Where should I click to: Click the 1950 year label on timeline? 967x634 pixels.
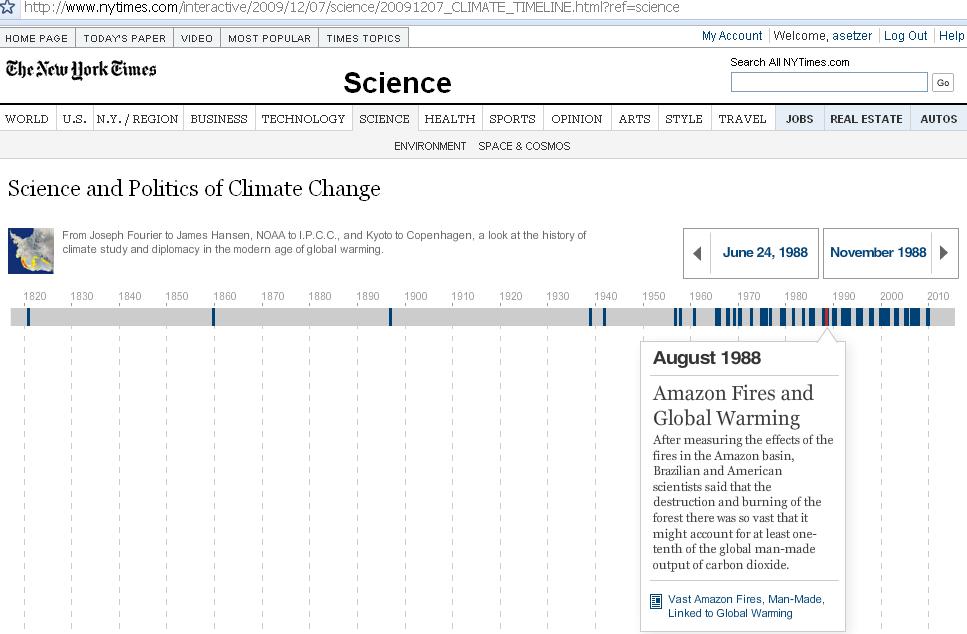(x=654, y=296)
